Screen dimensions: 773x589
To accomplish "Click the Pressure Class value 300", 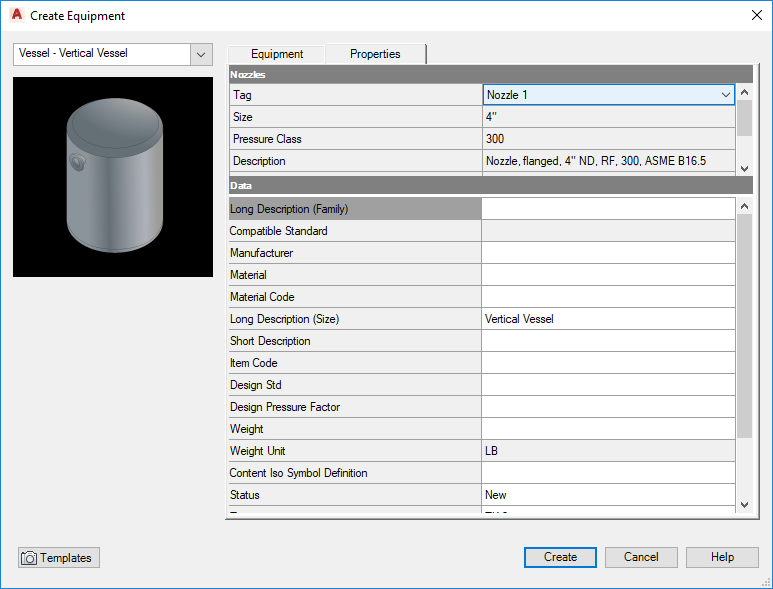I will click(x=608, y=139).
